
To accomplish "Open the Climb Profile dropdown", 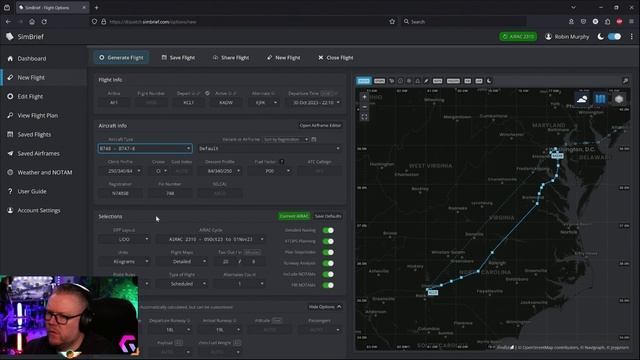I will [x=120, y=171].
